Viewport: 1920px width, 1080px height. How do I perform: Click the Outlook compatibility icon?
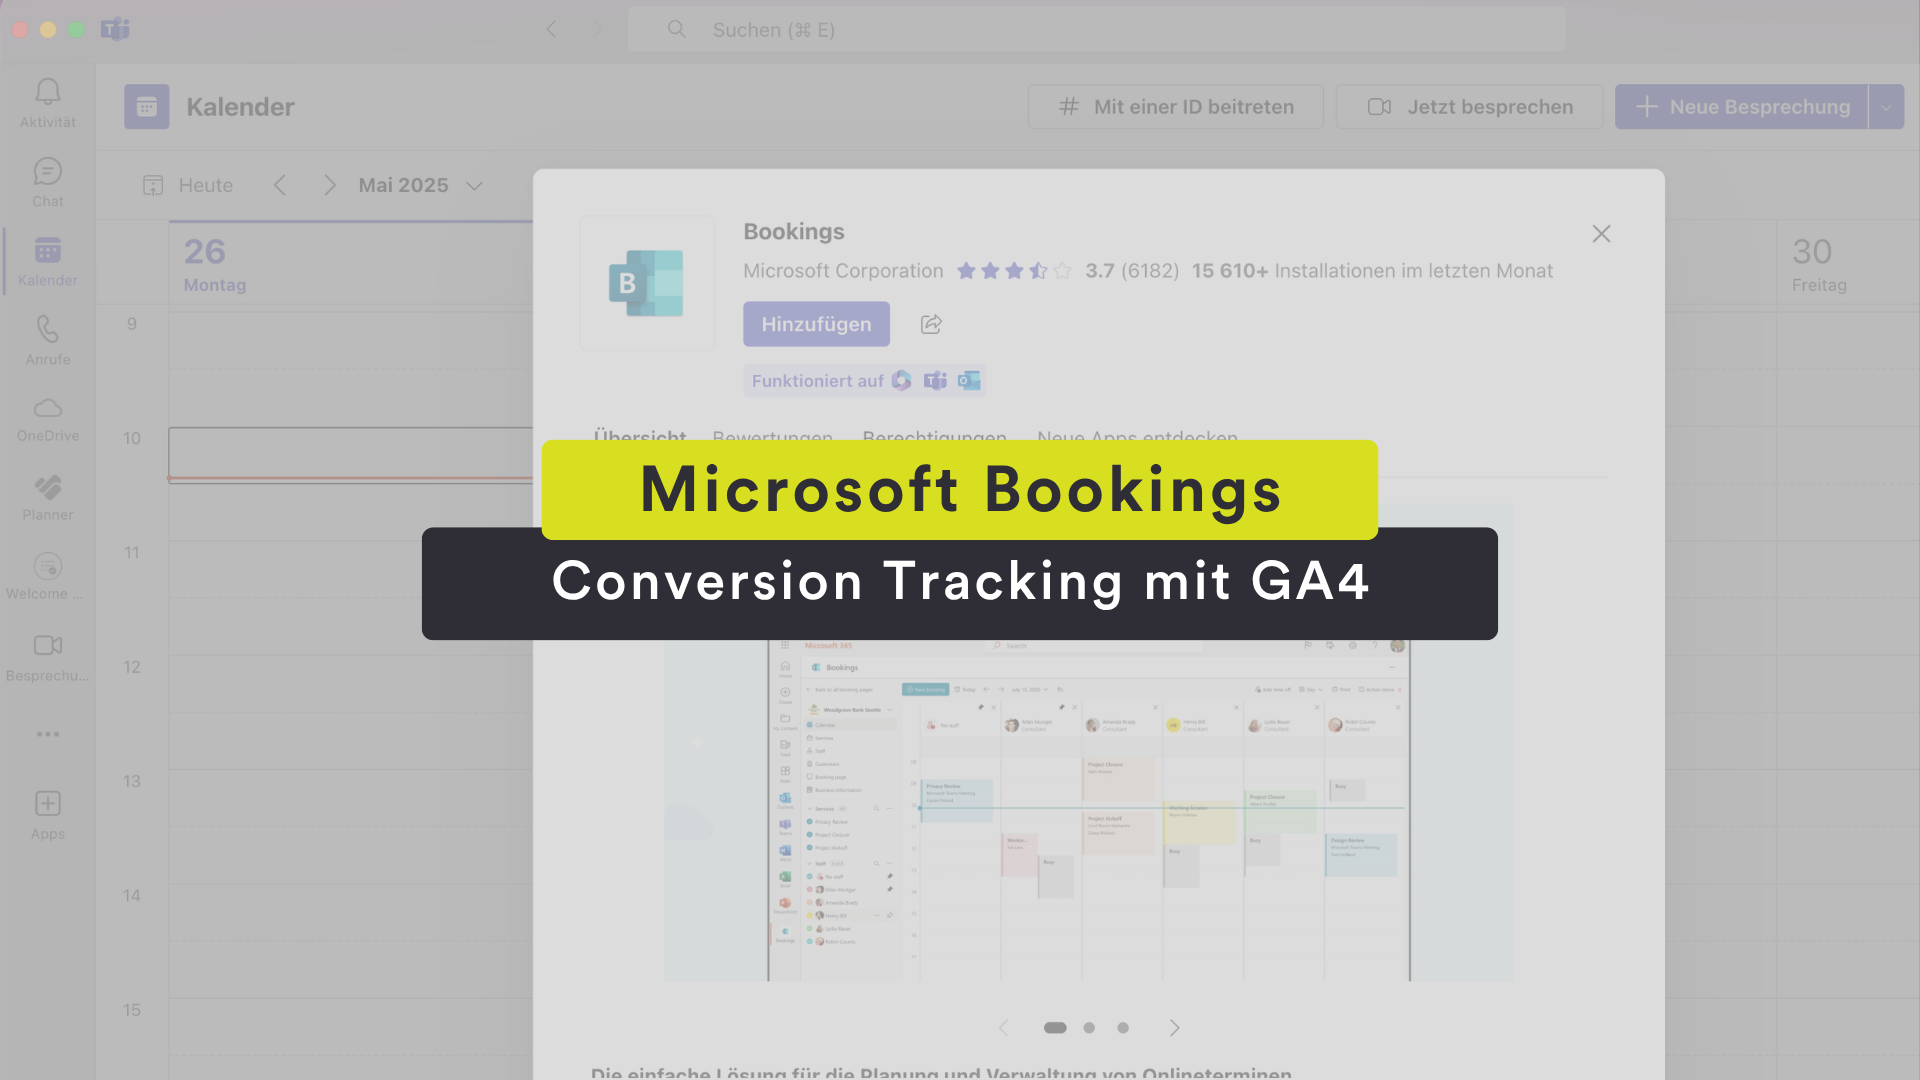click(x=969, y=380)
